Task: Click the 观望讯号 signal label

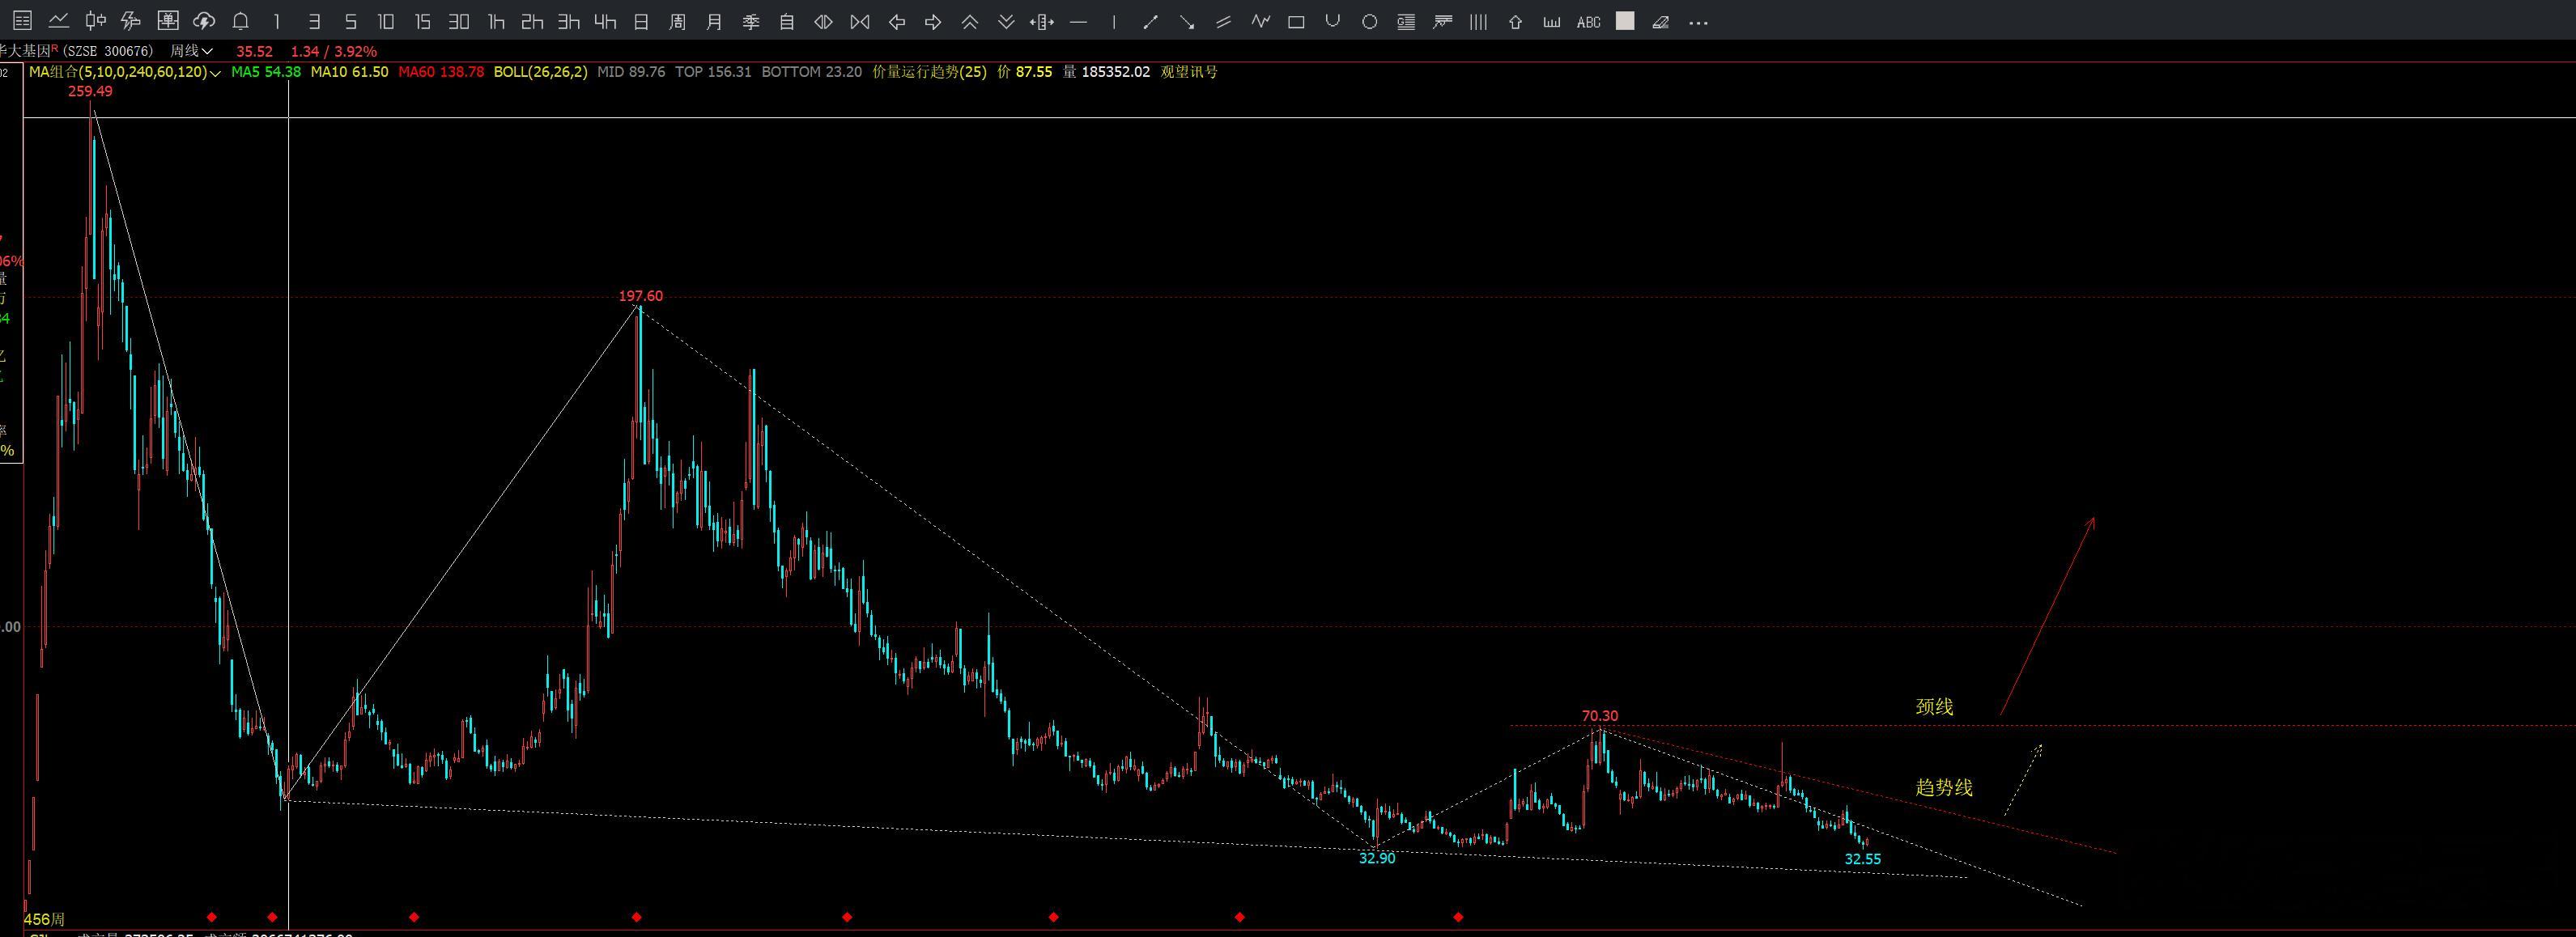Action: (1189, 72)
